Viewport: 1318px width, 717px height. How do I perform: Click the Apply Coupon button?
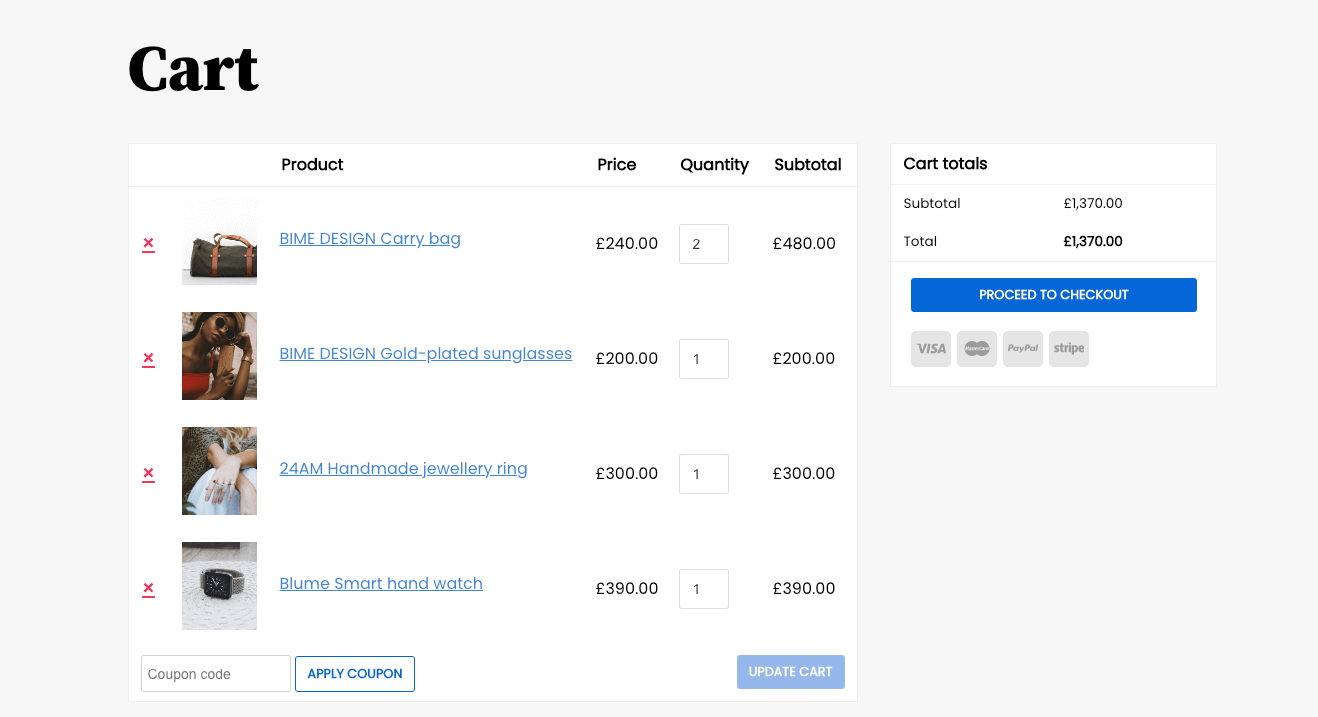(x=355, y=674)
